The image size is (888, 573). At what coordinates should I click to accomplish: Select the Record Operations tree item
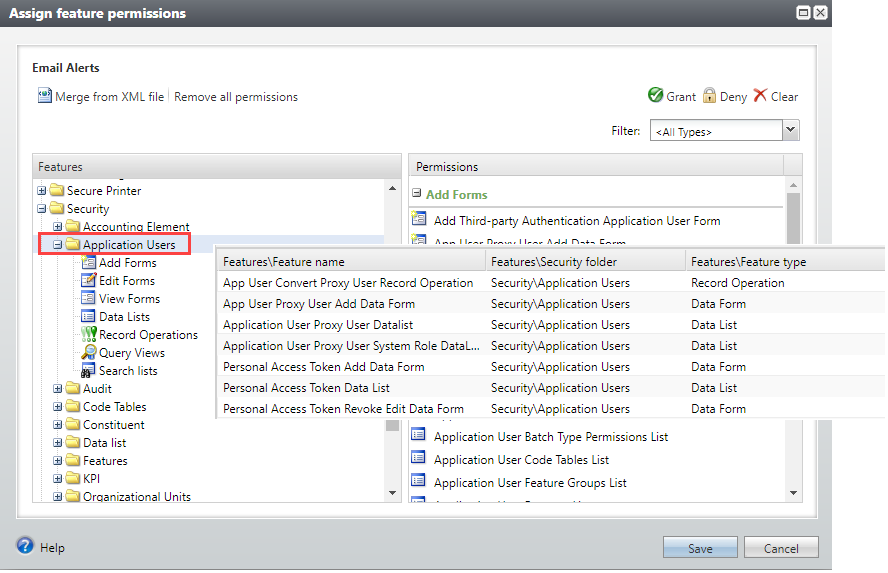click(148, 335)
